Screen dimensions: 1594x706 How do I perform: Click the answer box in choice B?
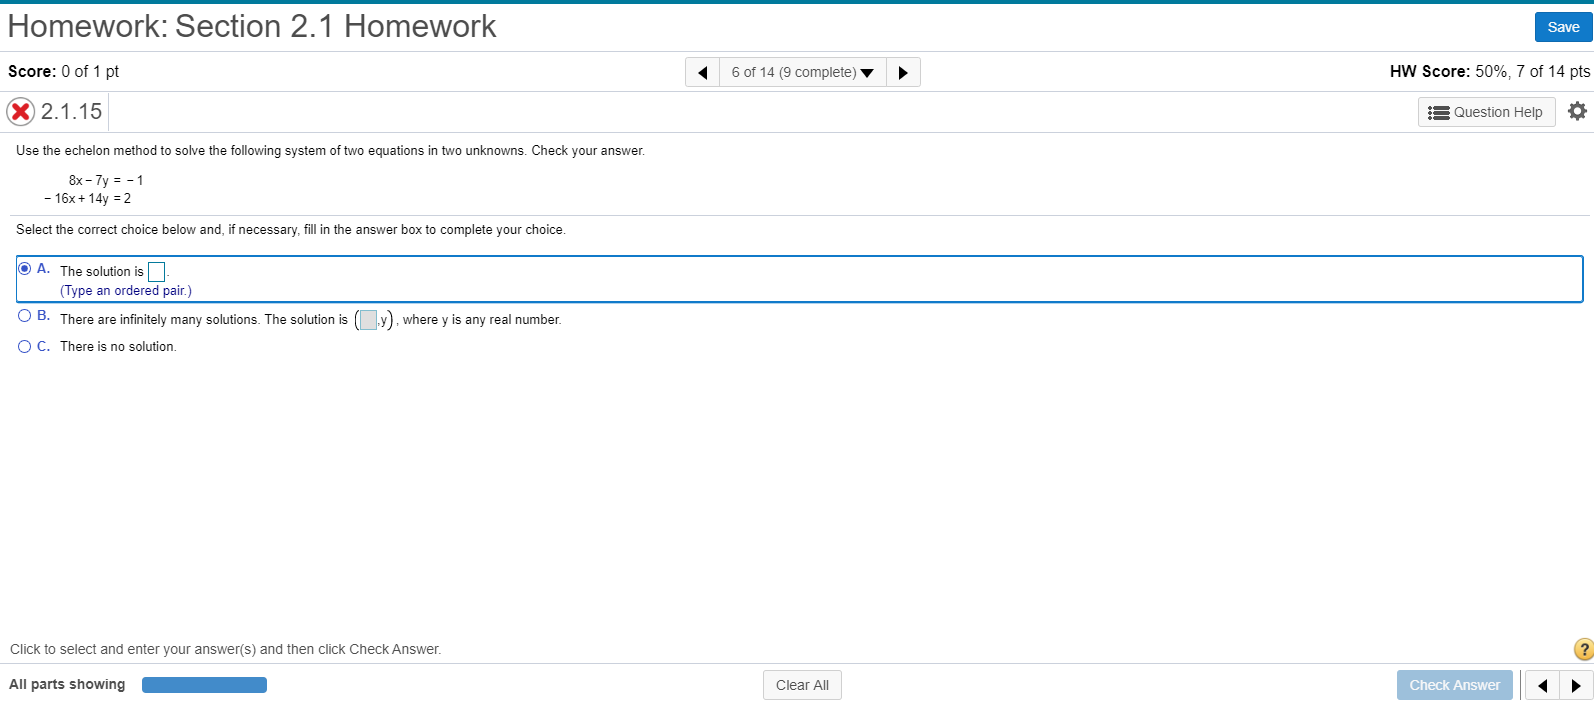(368, 320)
